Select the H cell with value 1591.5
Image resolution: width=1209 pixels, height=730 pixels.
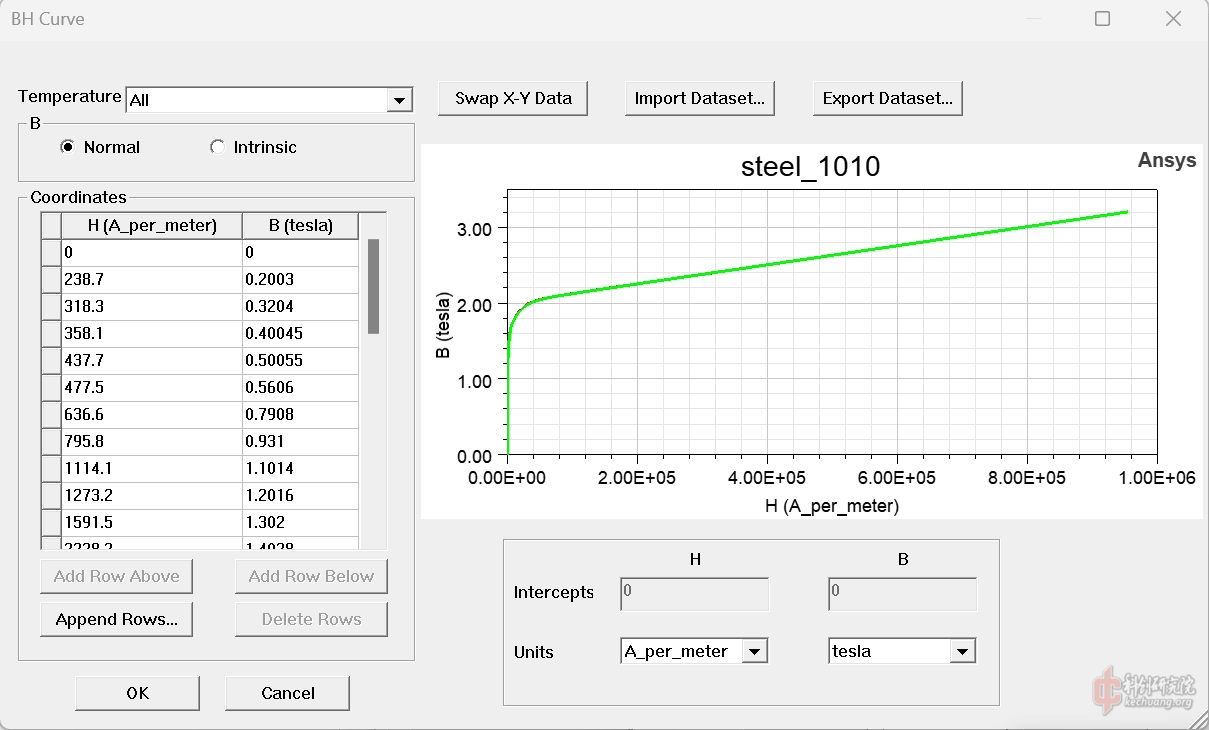click(x=152, y=522)
